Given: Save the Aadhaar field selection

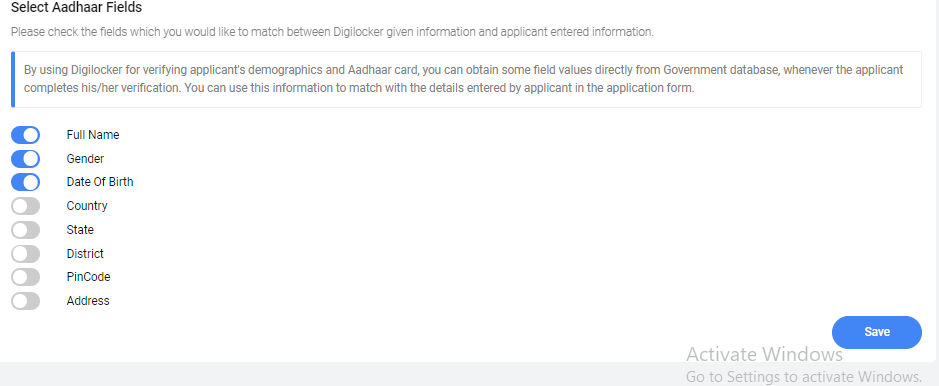Looking at the screenshot, I should point(877,332).
